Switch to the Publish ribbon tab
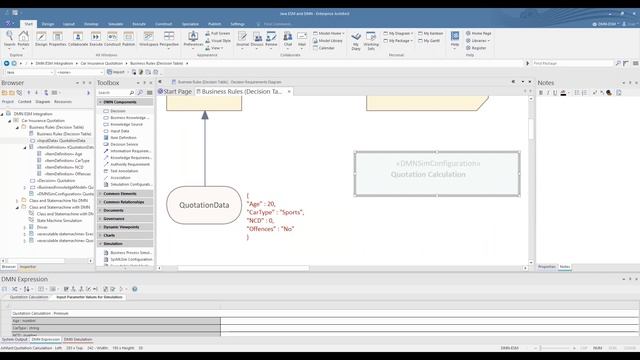640x360 pixels. click(214, 24)
